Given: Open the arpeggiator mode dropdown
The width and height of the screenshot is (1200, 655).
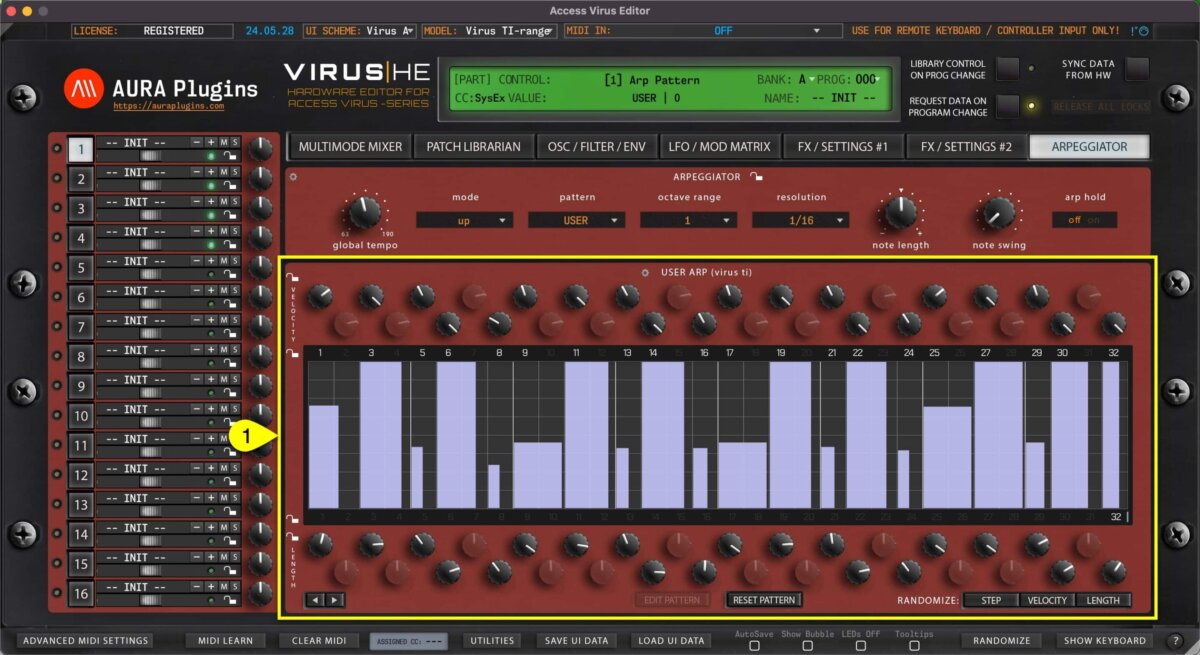Looking at the screenshot, I should 465,220.
